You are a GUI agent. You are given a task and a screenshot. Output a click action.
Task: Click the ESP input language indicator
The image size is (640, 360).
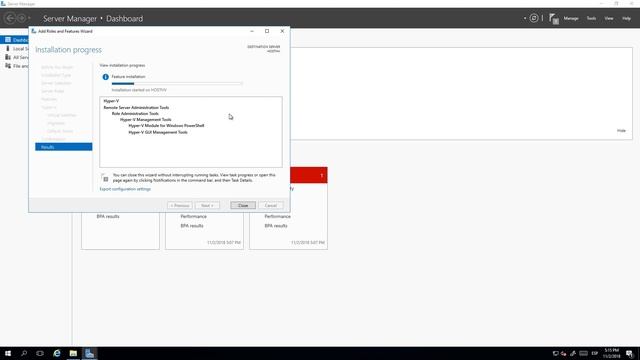(595, 353)
